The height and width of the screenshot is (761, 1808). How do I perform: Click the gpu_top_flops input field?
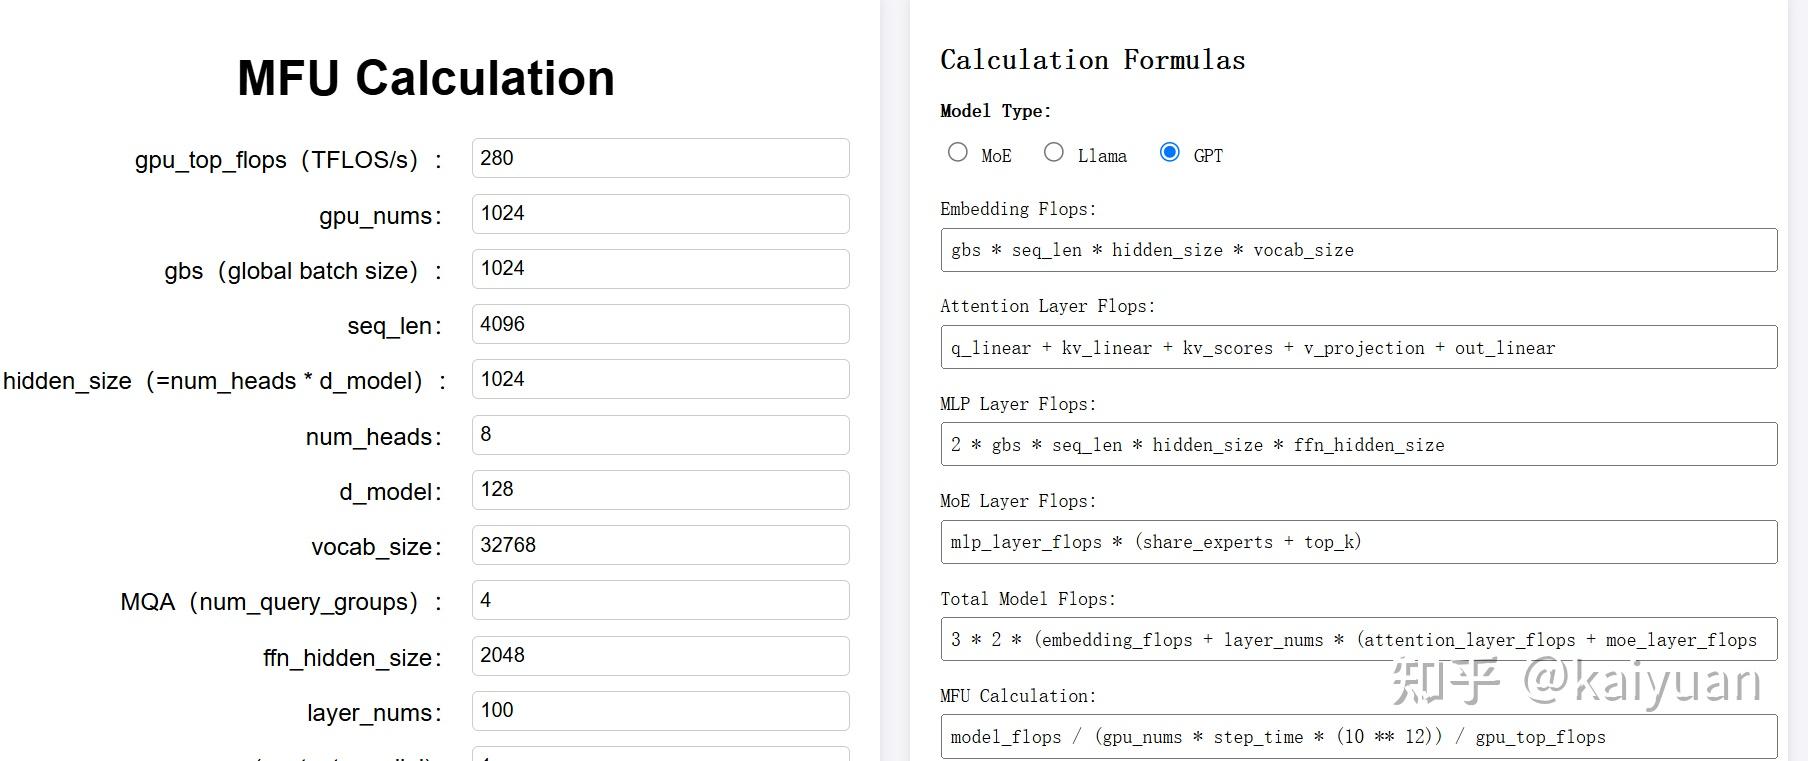click(660, 158)
